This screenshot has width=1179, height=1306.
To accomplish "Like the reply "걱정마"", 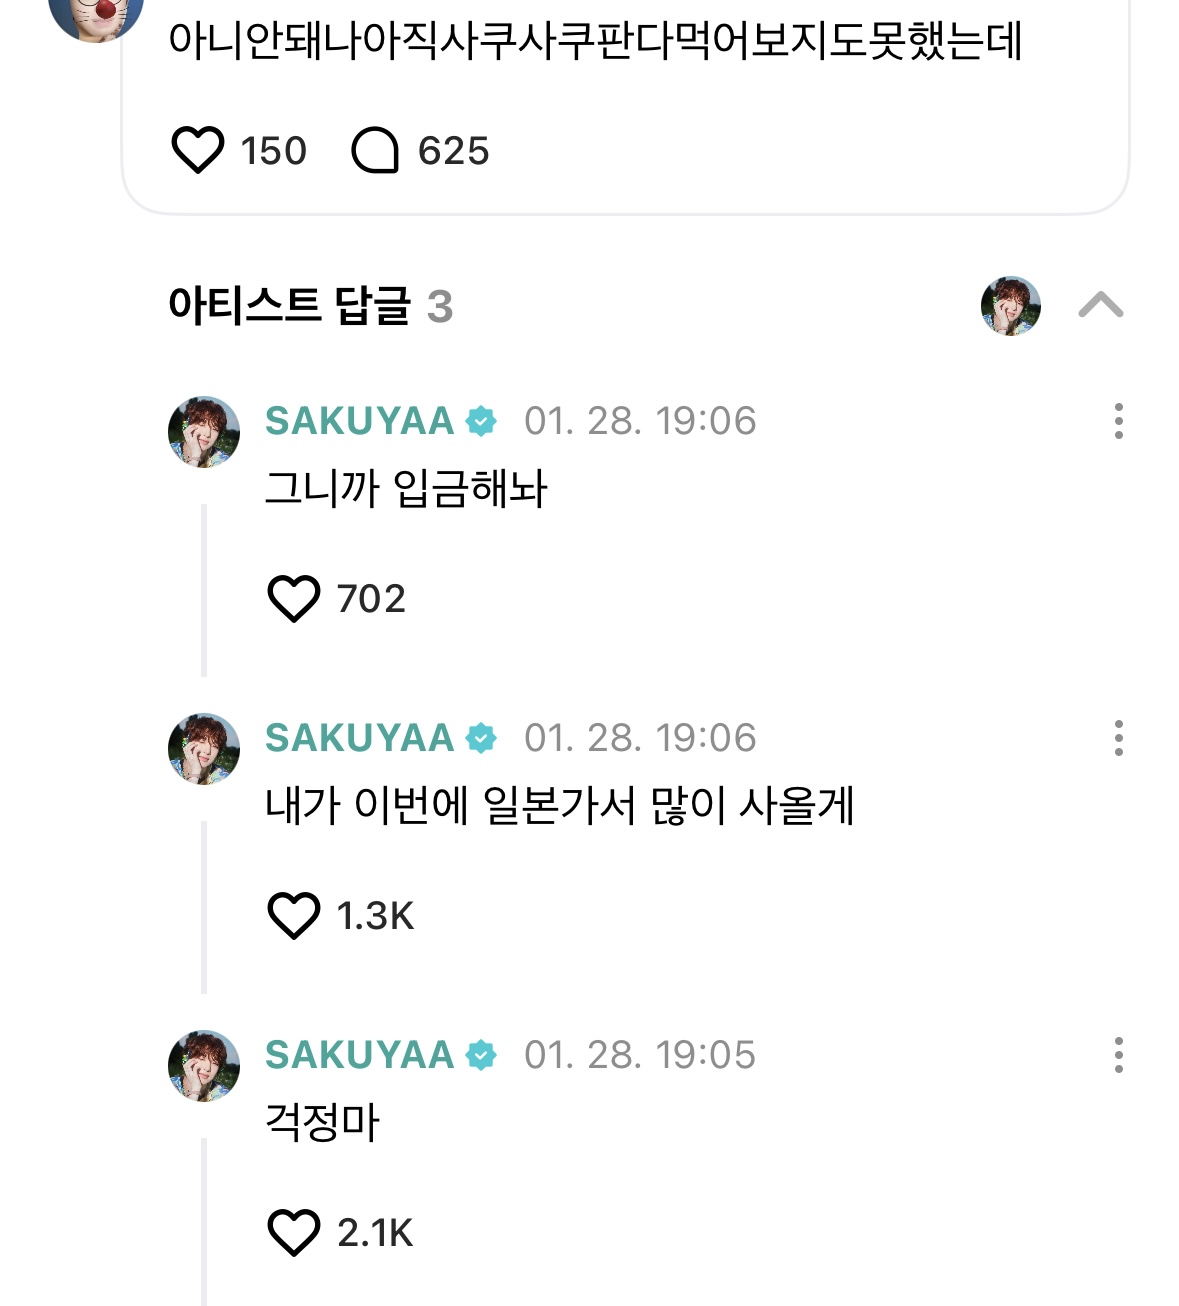I will (294, 1233).
